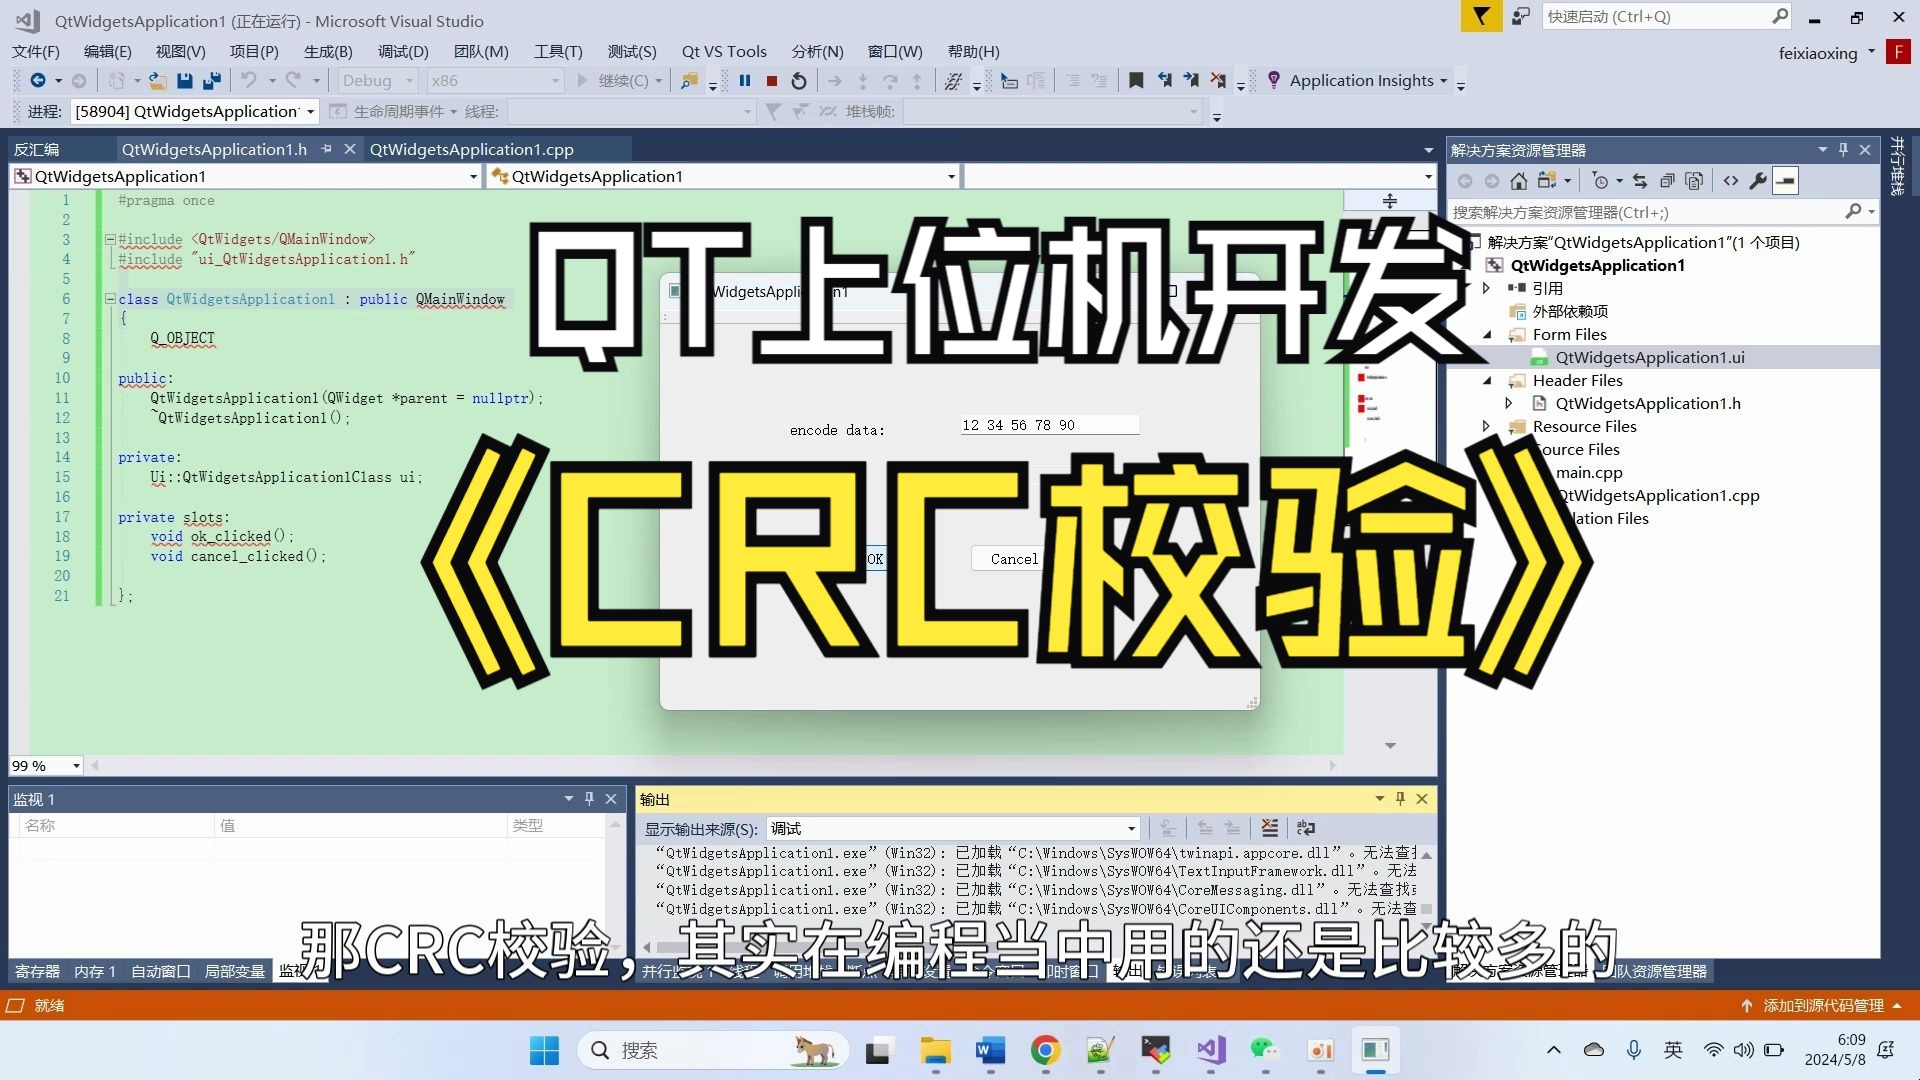Viewport: 1920px width, 1080px height.
Task: Expand the 引用 tree node
Action: pyautogui.click(x=1486, y=288)
